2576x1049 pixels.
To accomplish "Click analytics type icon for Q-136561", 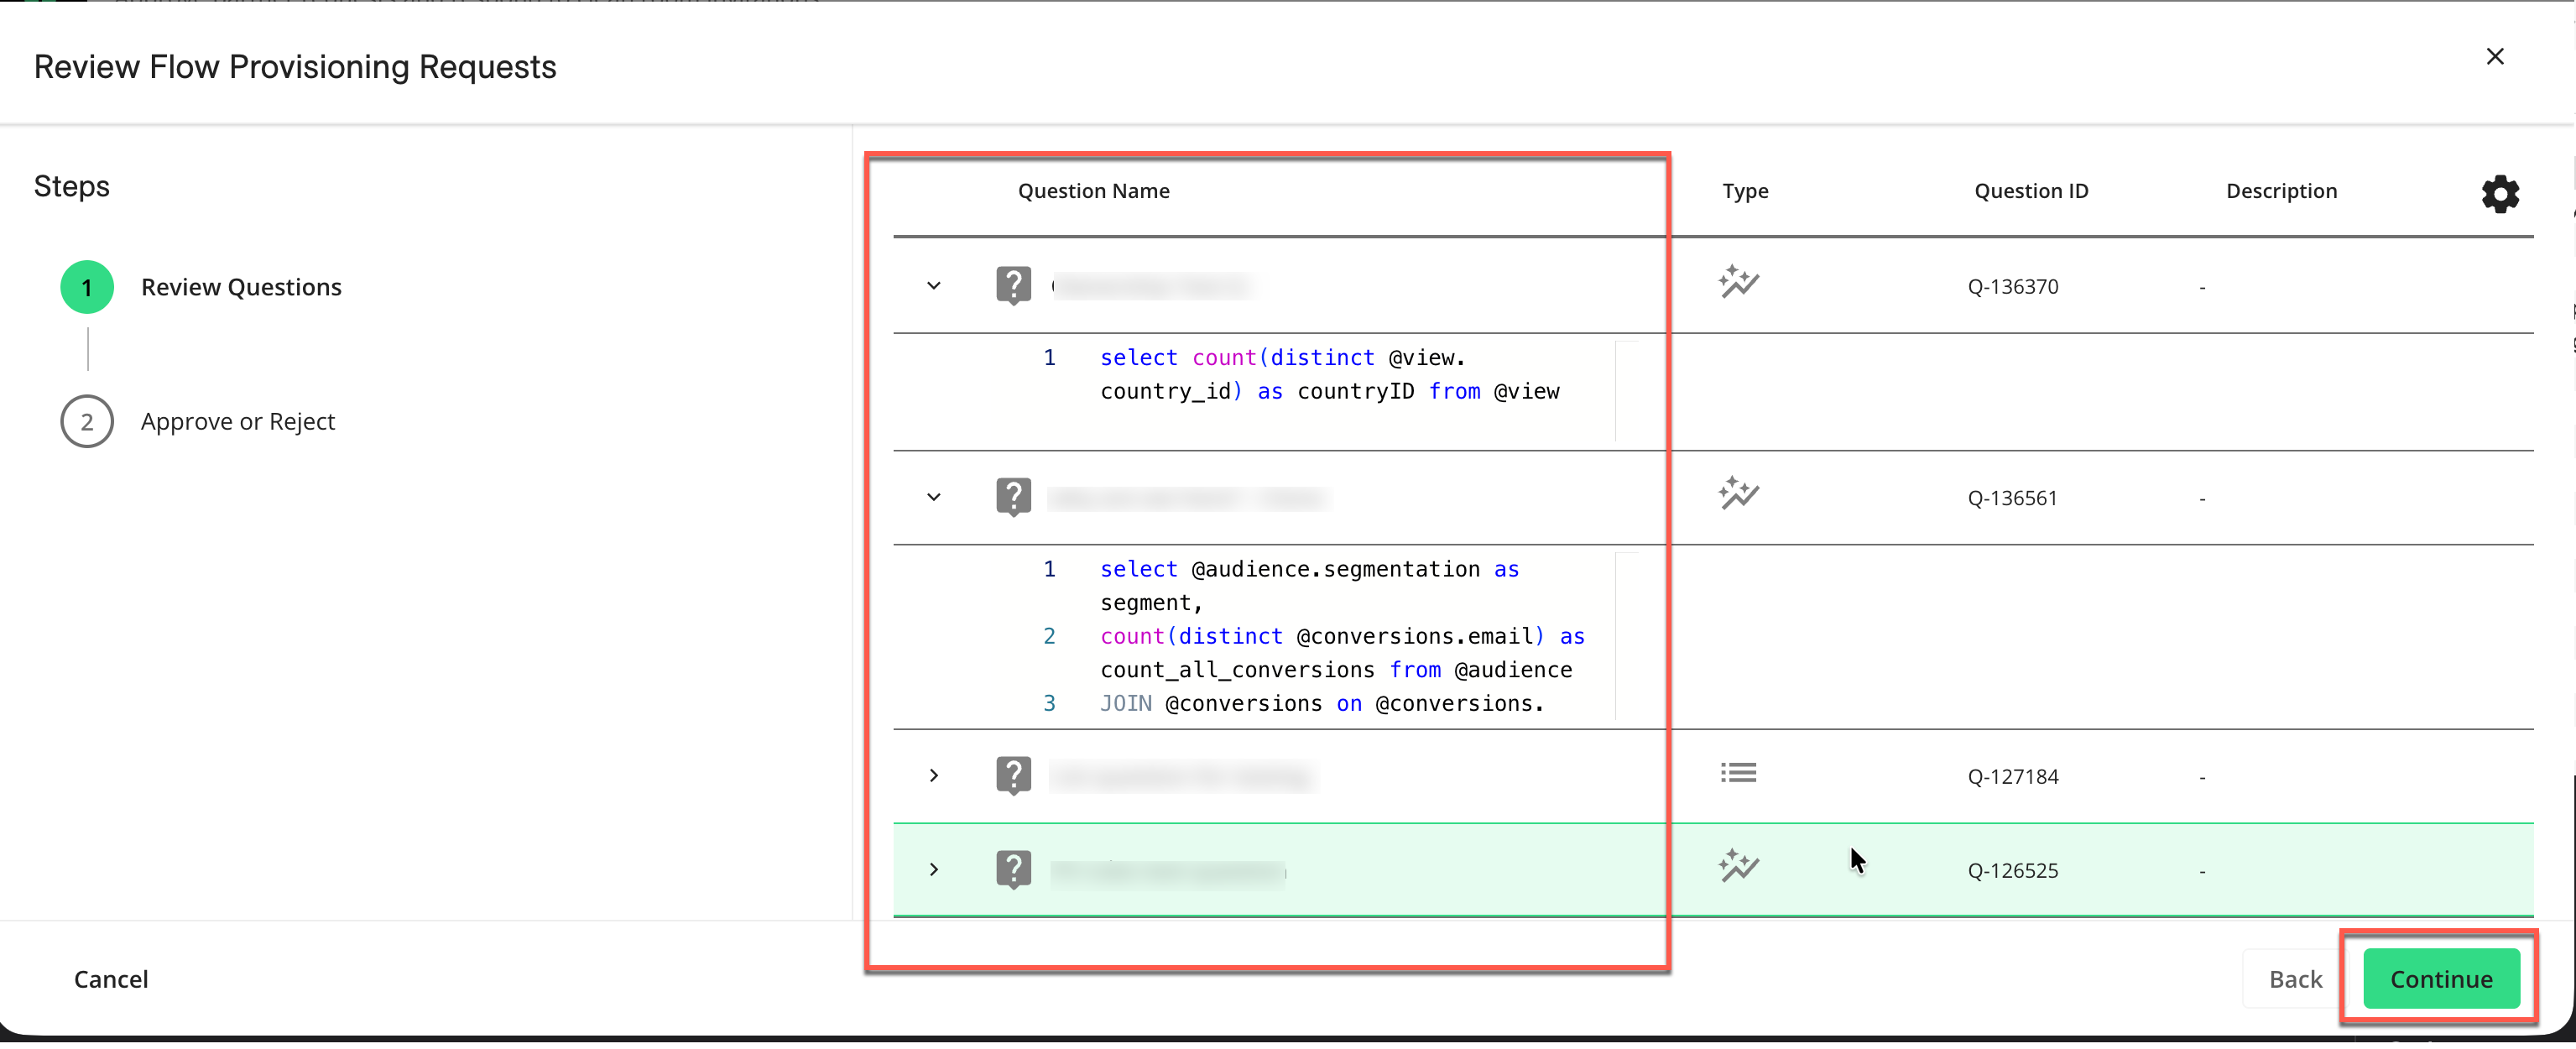I will (x=1738, y=493).
